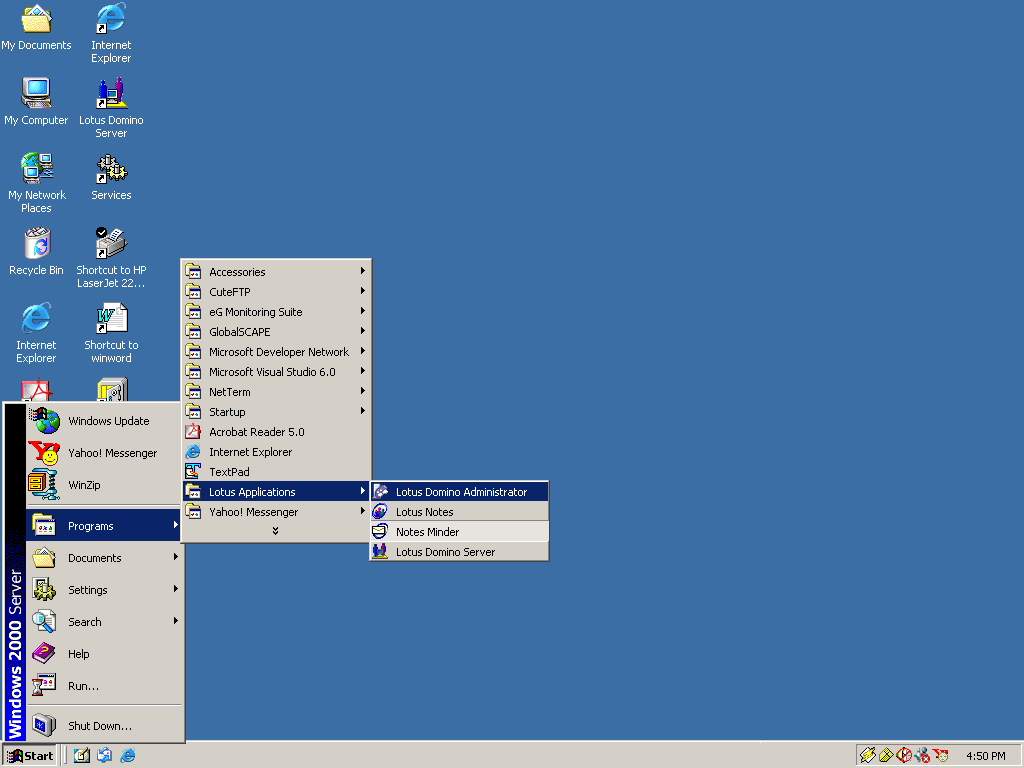
Task: Click the network tray icon with red X
Action: click(x=922, y=756)
